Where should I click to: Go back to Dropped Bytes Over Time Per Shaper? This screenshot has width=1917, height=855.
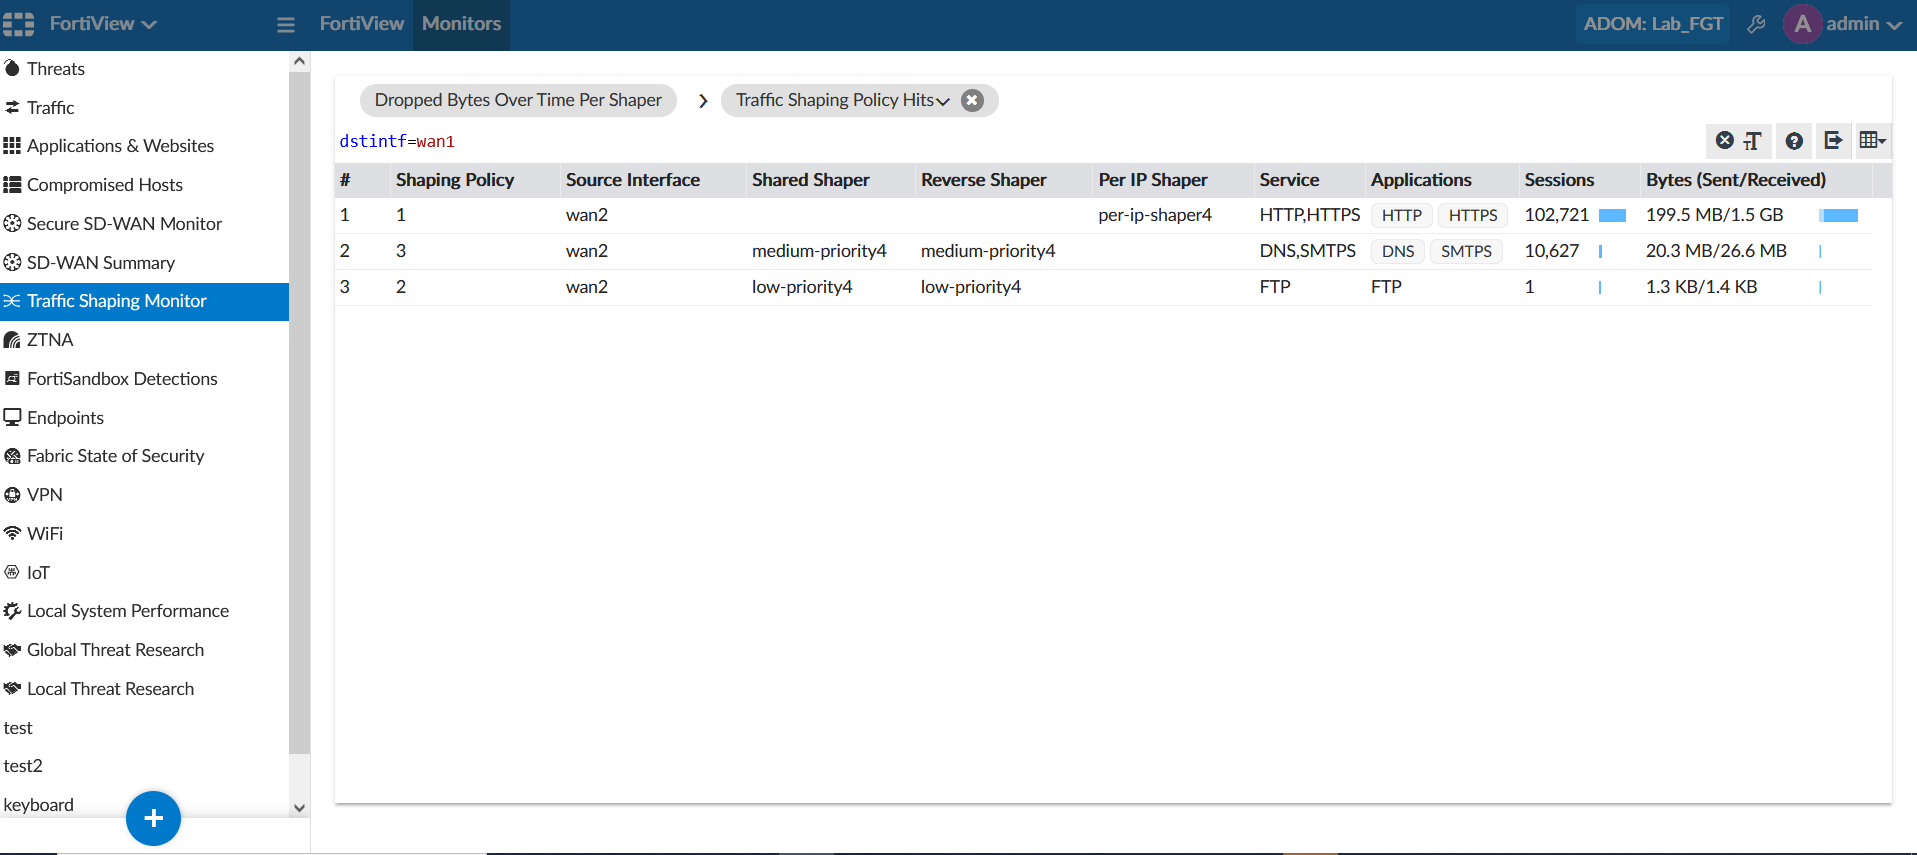point(518,100)
